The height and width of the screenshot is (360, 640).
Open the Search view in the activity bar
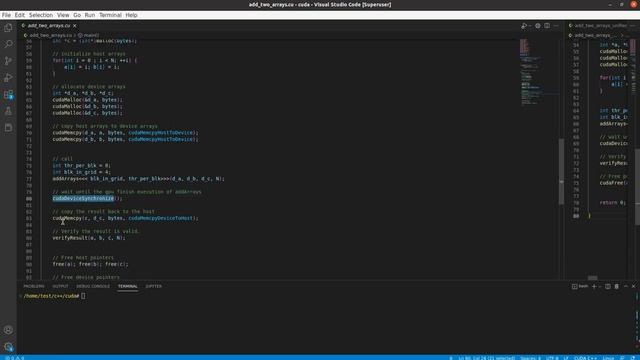(x=8, y=44)
